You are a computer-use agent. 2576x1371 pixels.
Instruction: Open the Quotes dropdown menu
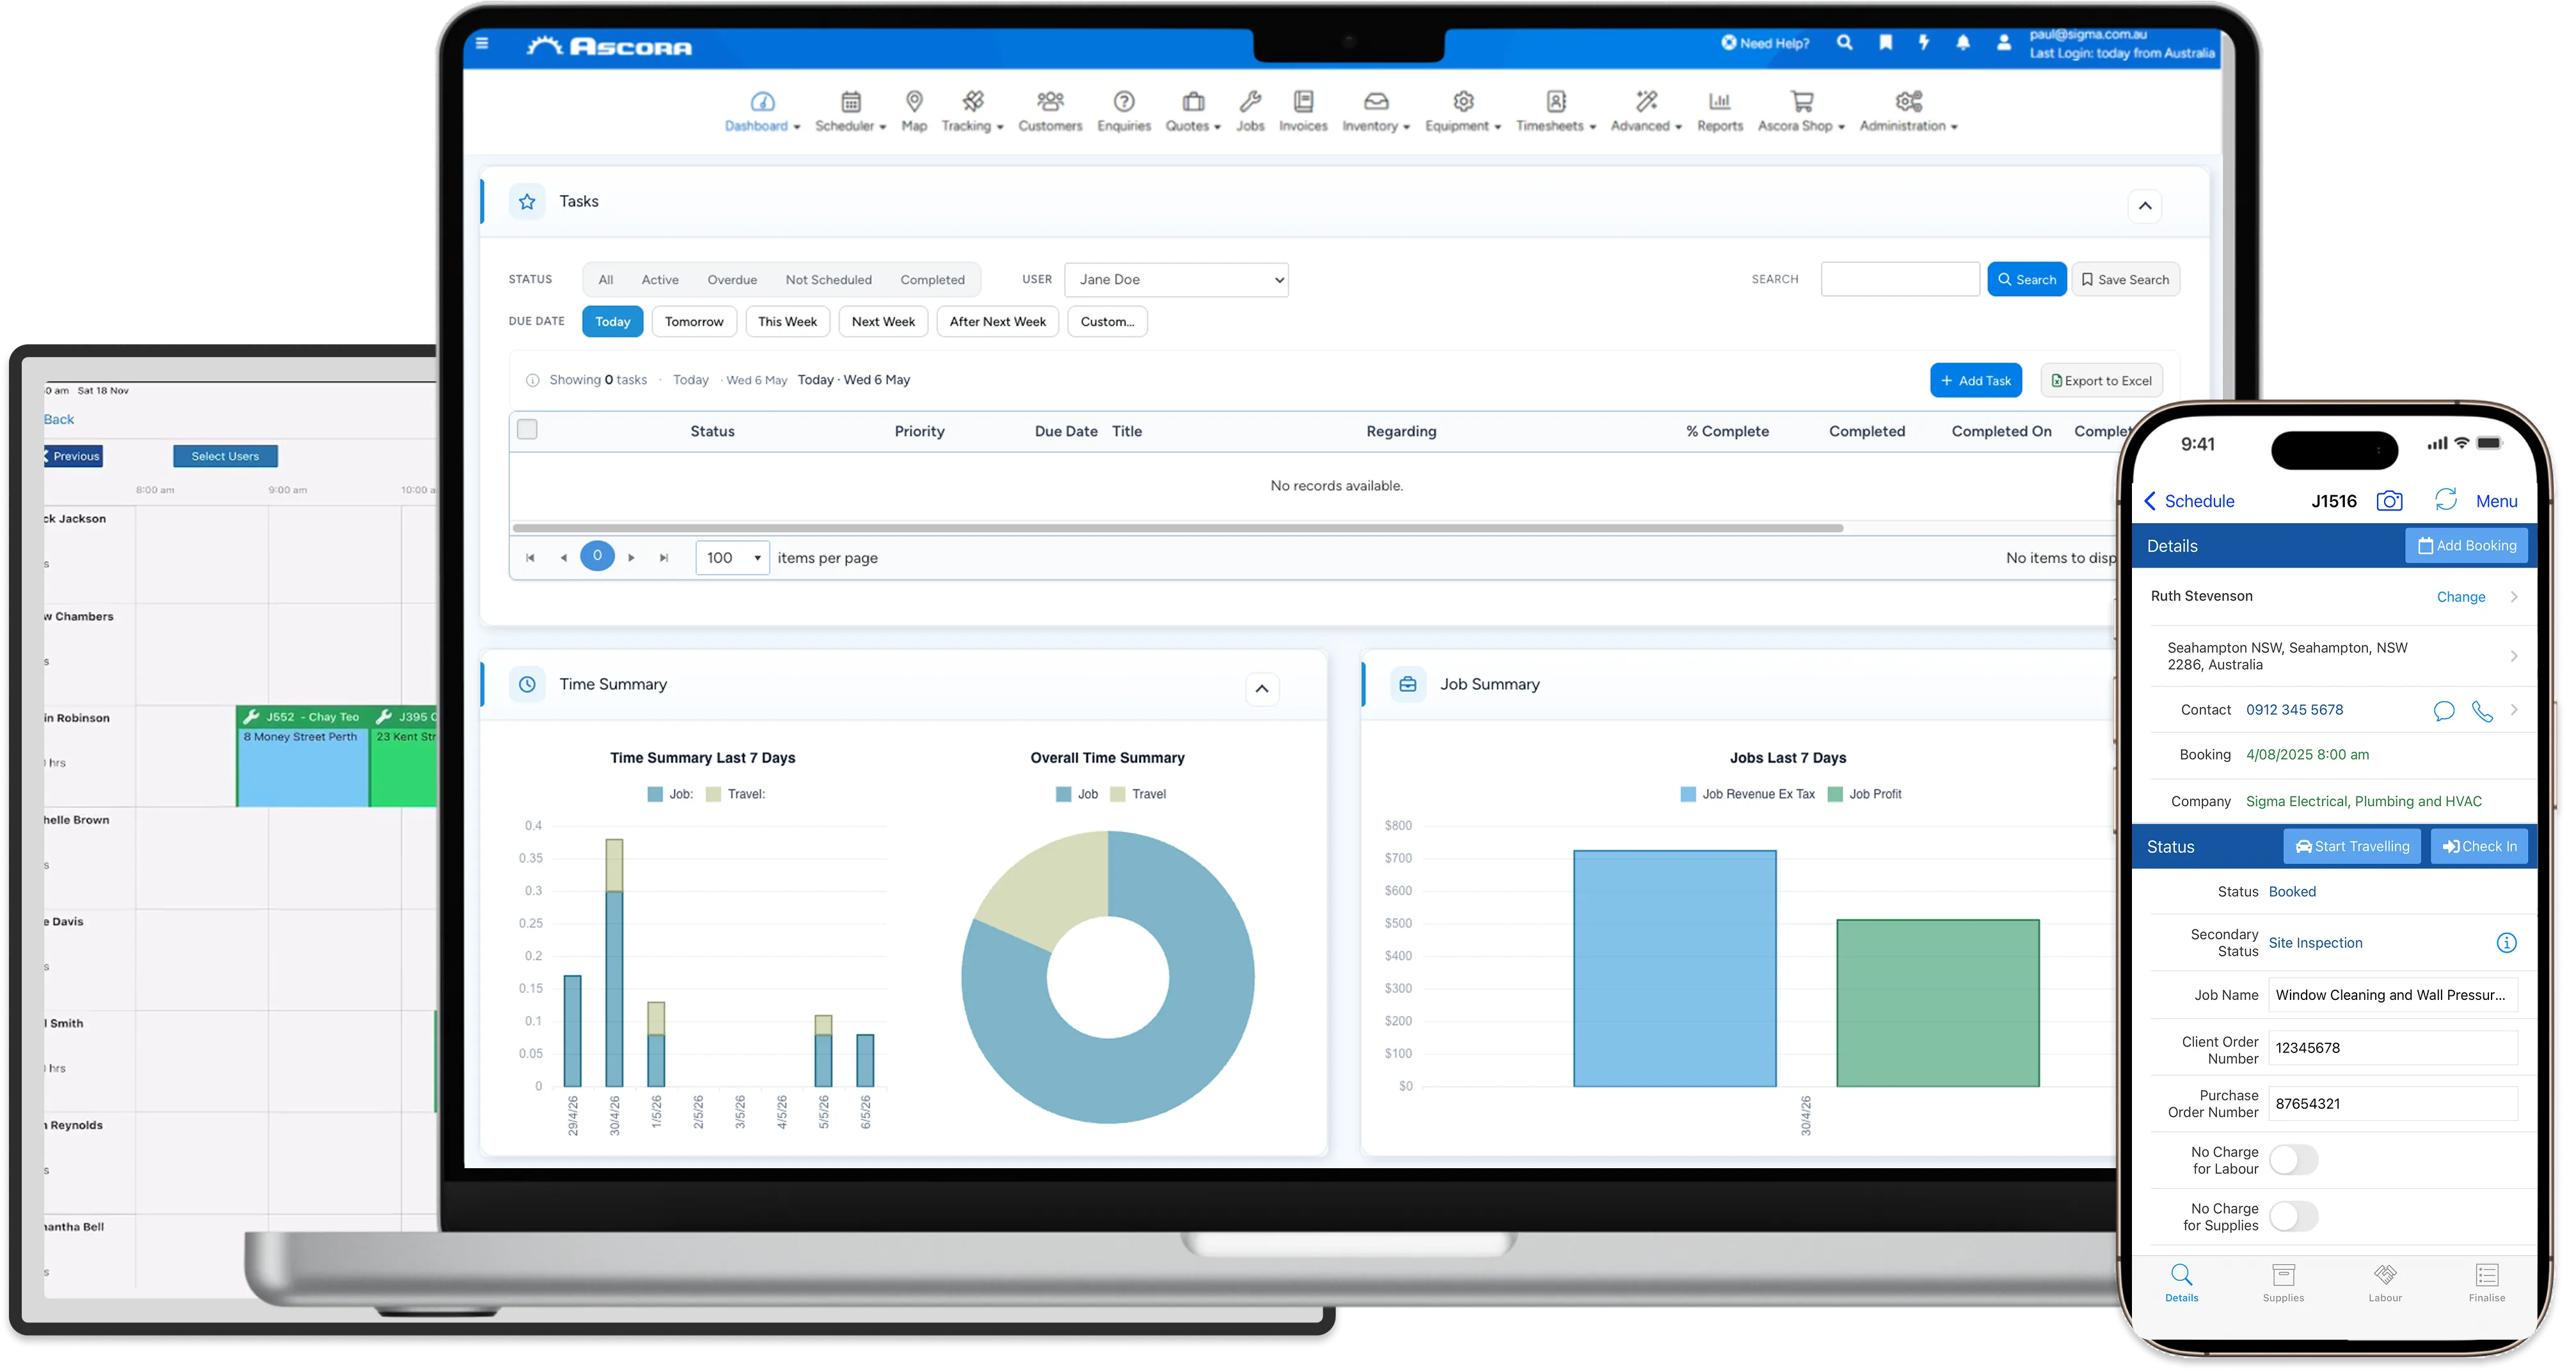pyautogui.click(x=1193, y=111)
